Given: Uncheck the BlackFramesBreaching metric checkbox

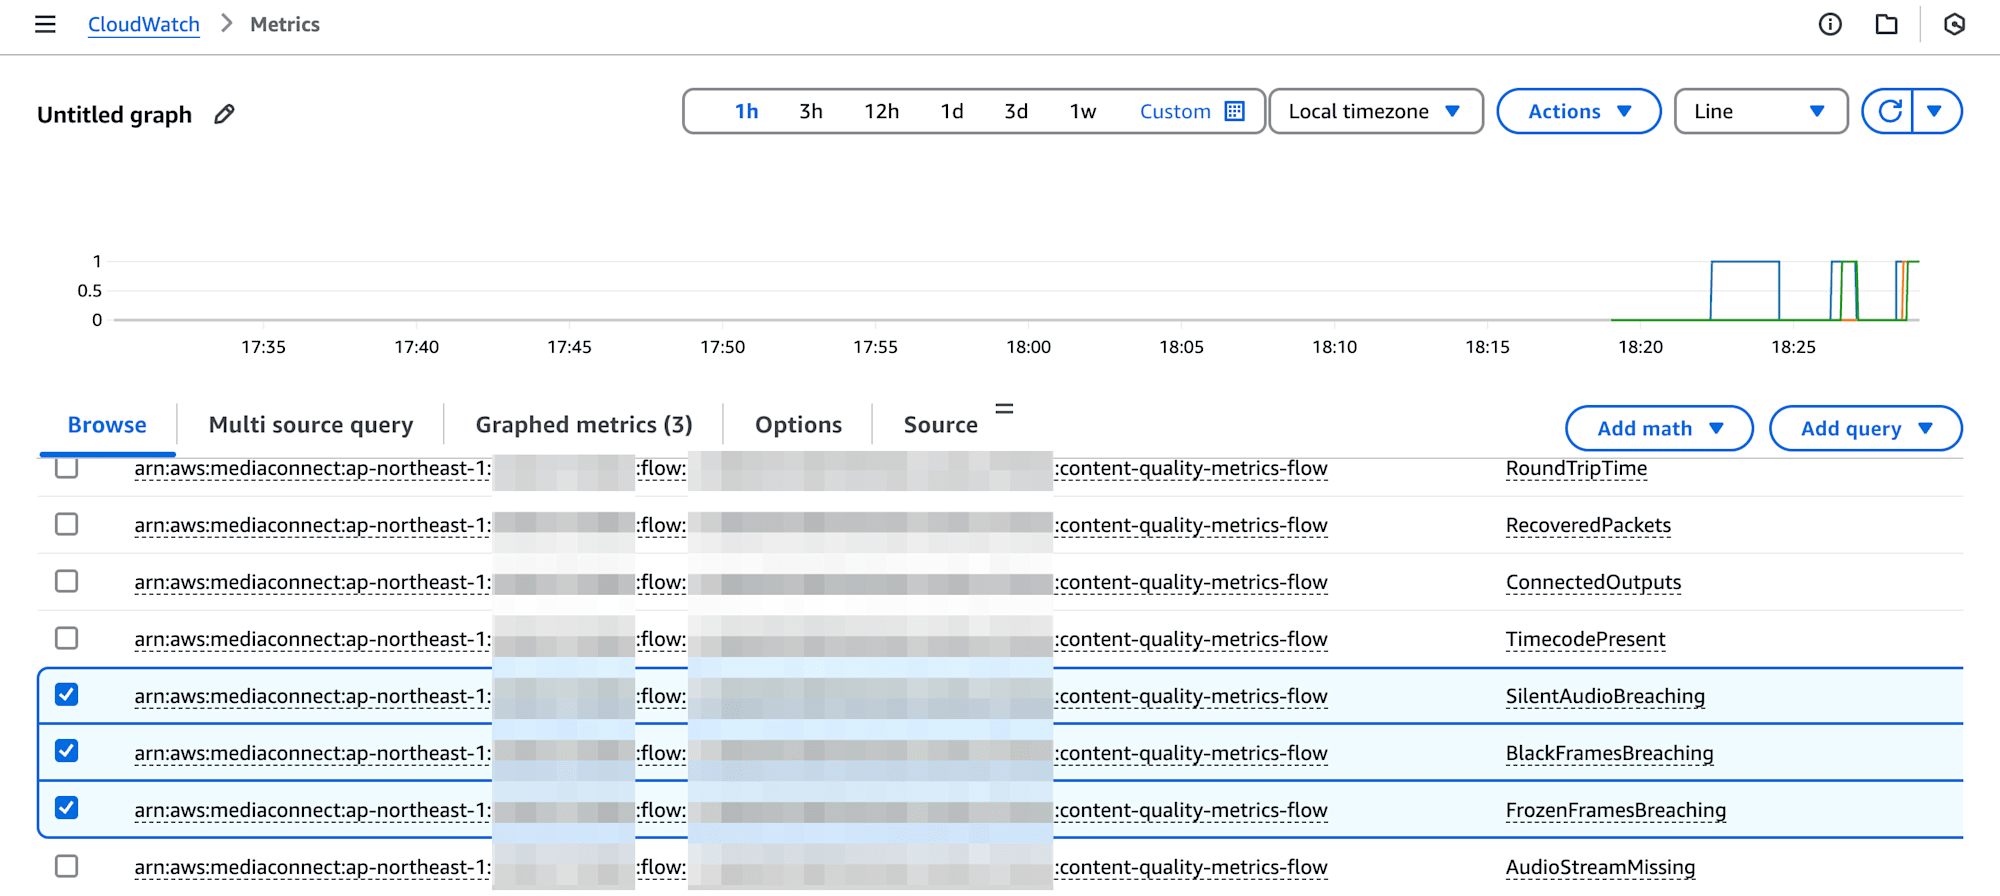Looking at the screenshot, I should click(67, 751).
